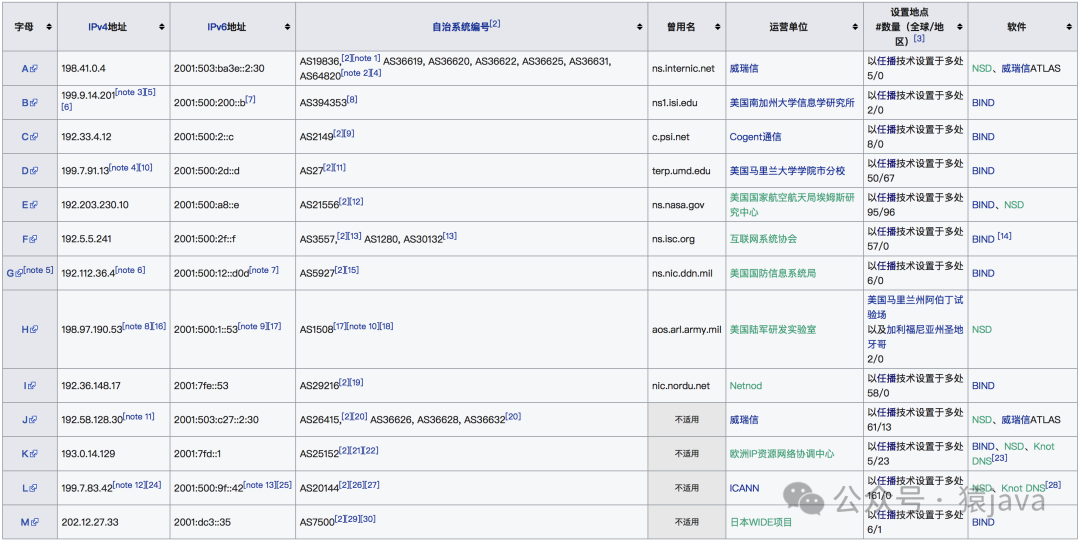The width and height of the screenshot is (1080, 543).
Task: Open external link icon beside letter D
Action: [x=34, y=171]
